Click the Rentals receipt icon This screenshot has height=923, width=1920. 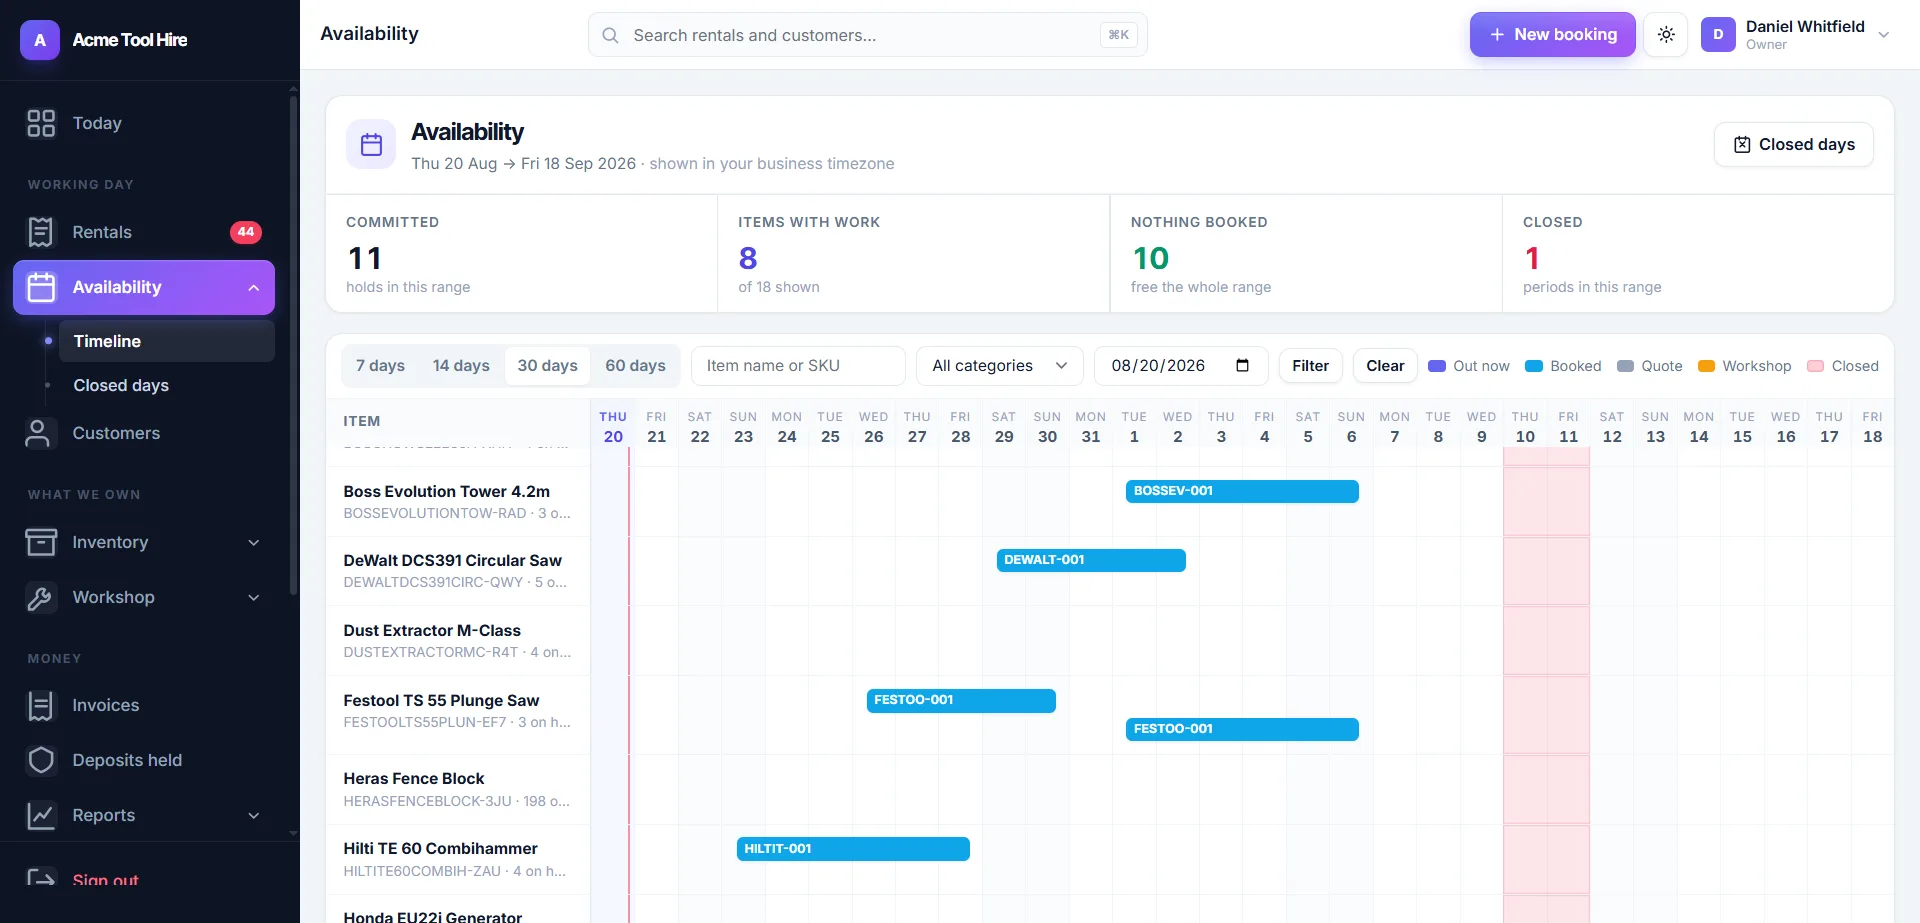(x=41, y=232)
